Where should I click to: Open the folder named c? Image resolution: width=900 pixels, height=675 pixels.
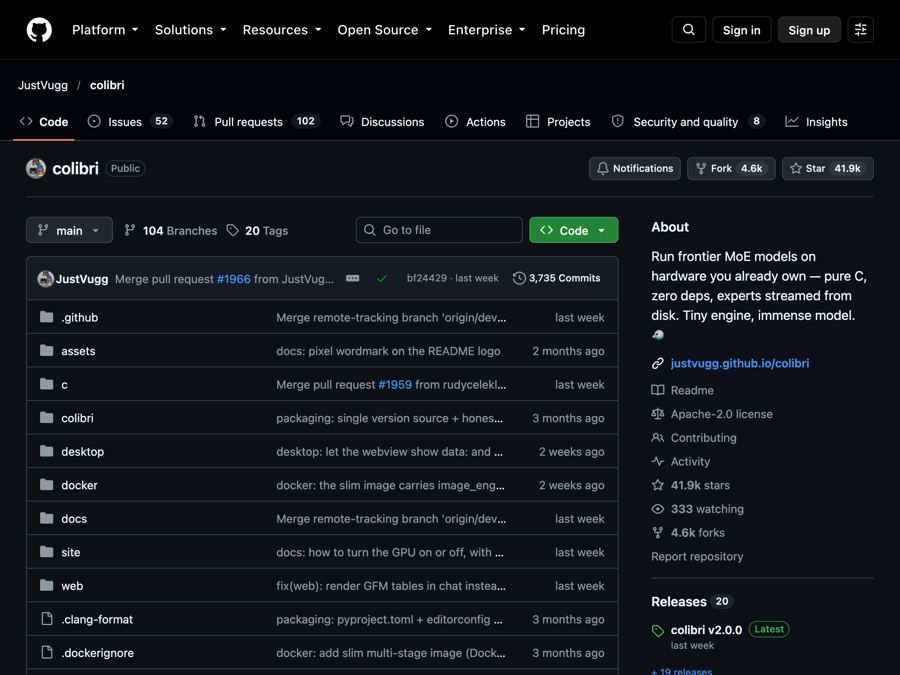click(x=64, y=385)
